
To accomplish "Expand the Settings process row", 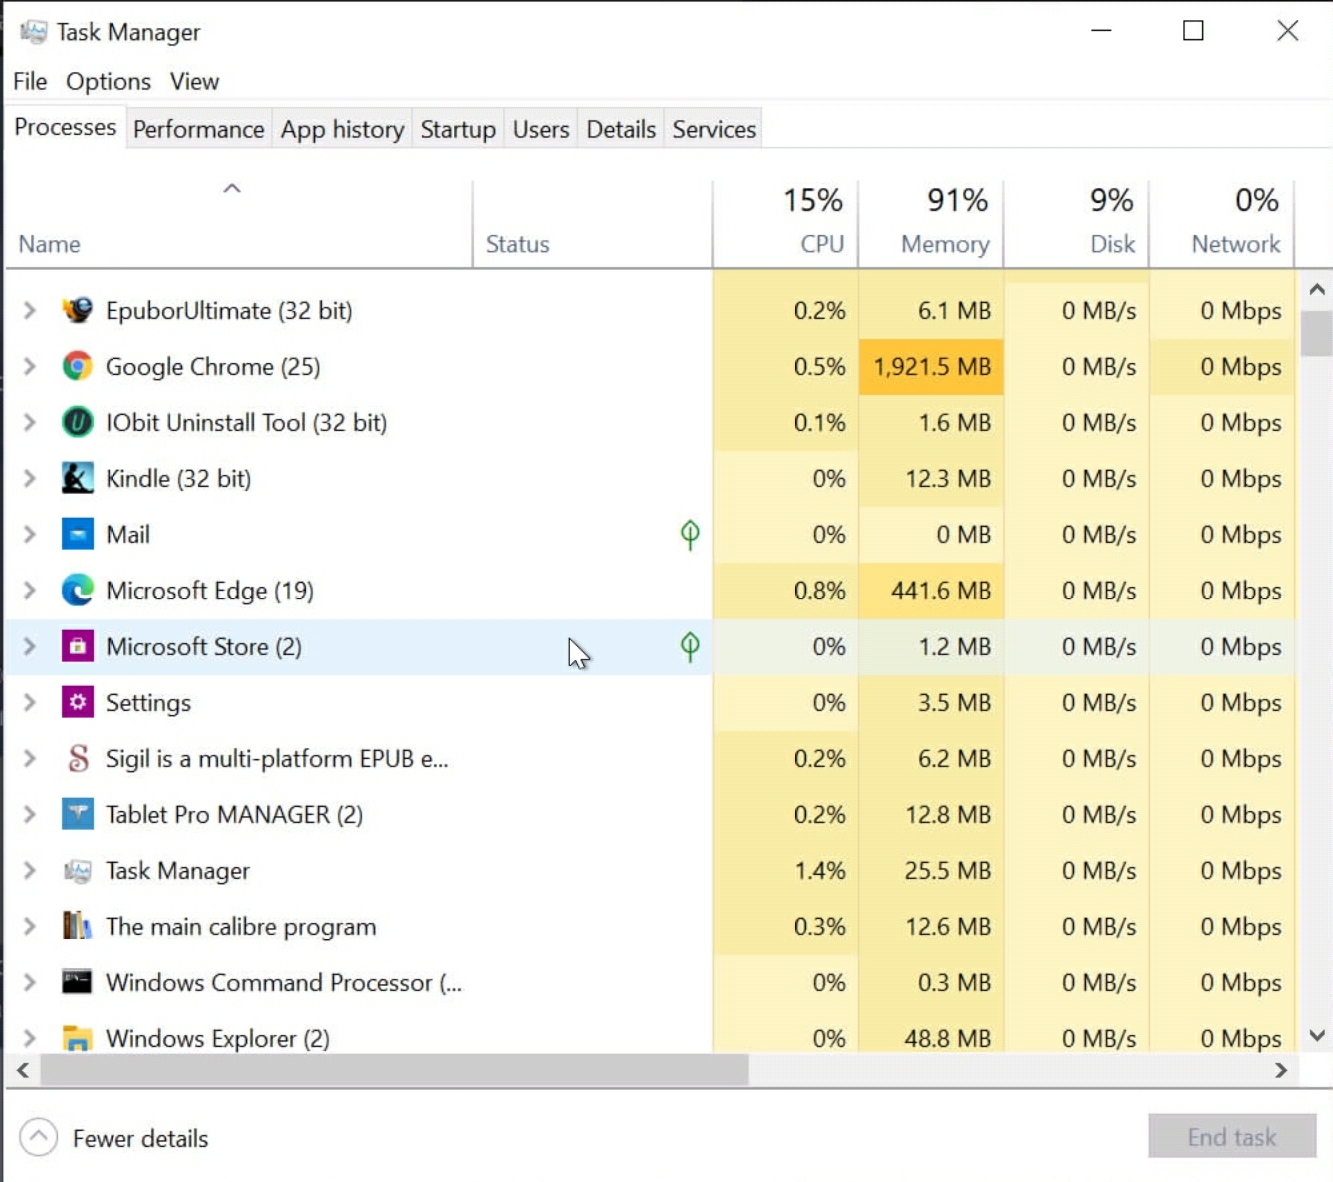I will 29,703.
